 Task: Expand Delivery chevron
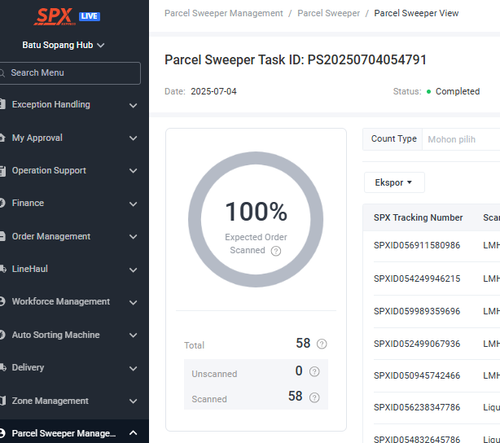pos(133,369)
